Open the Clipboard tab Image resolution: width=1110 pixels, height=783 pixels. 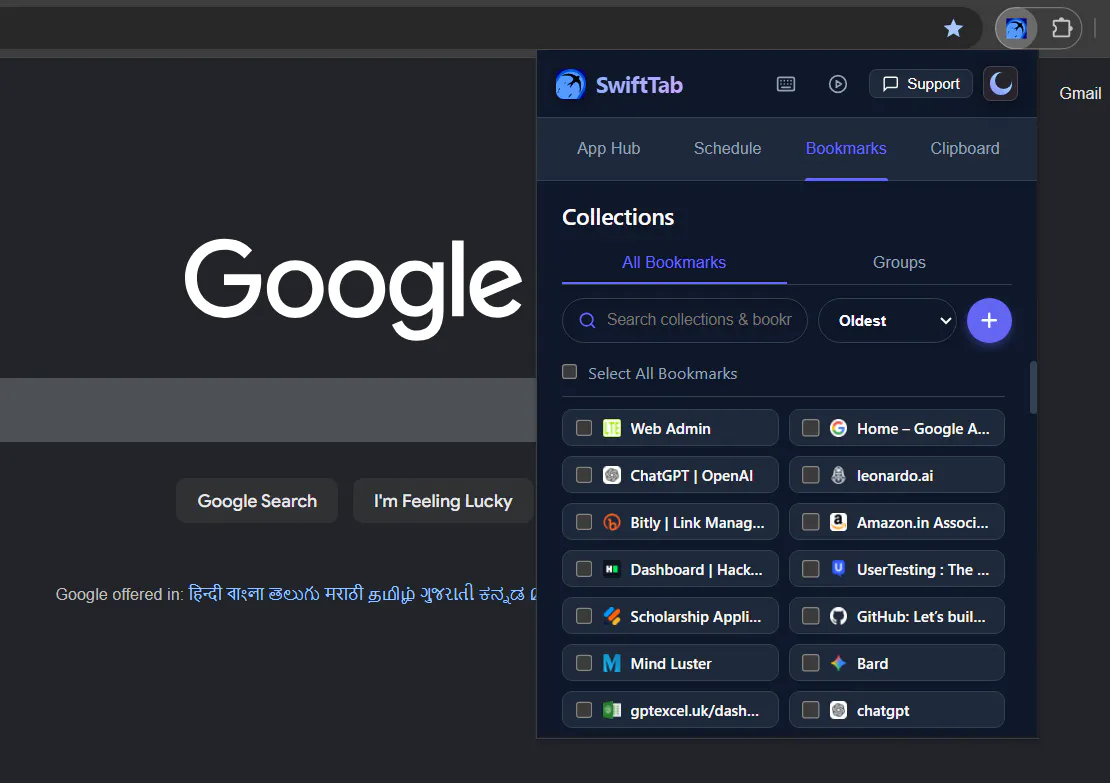click(x=964, y=149)
